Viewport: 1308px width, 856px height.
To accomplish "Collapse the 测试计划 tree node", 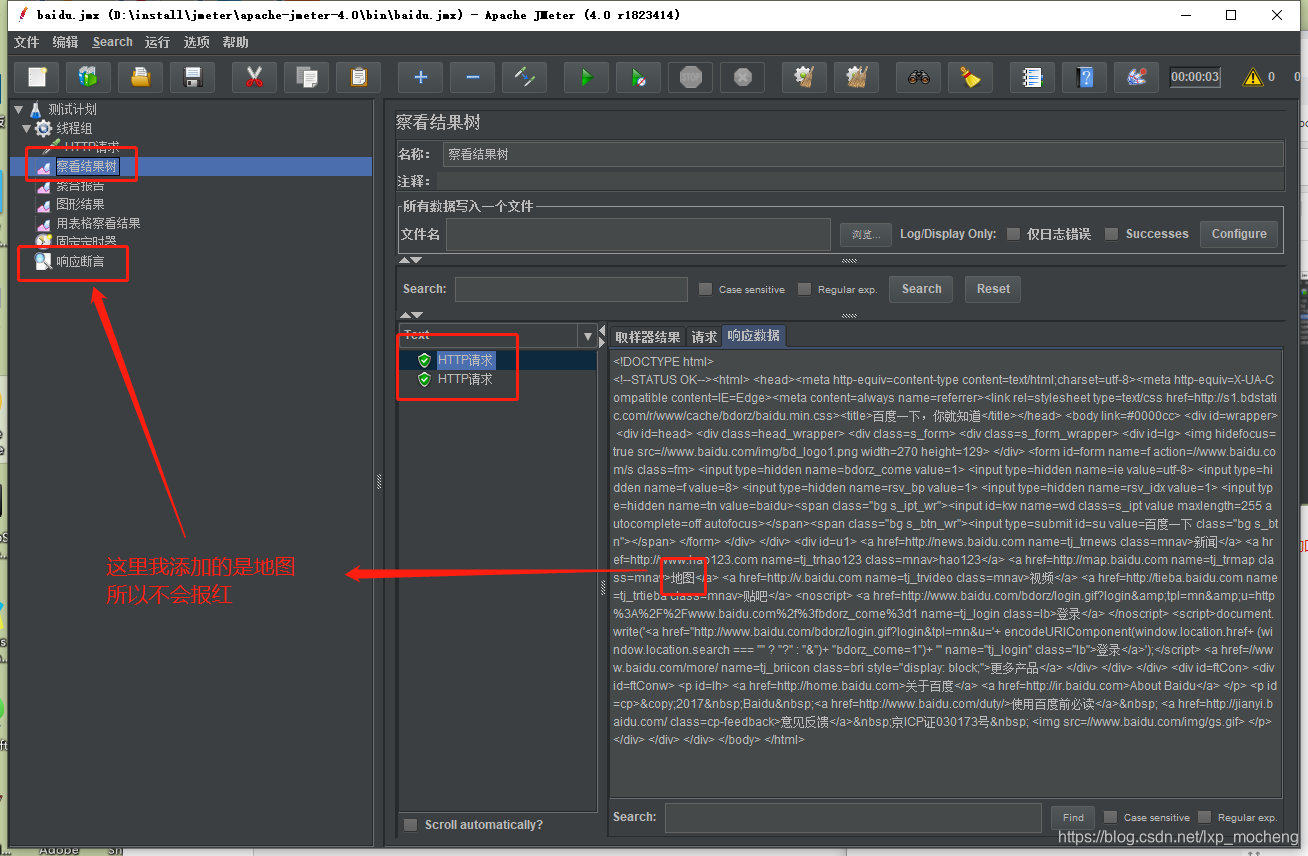I will pyautogui.click(x=19, y=109).
